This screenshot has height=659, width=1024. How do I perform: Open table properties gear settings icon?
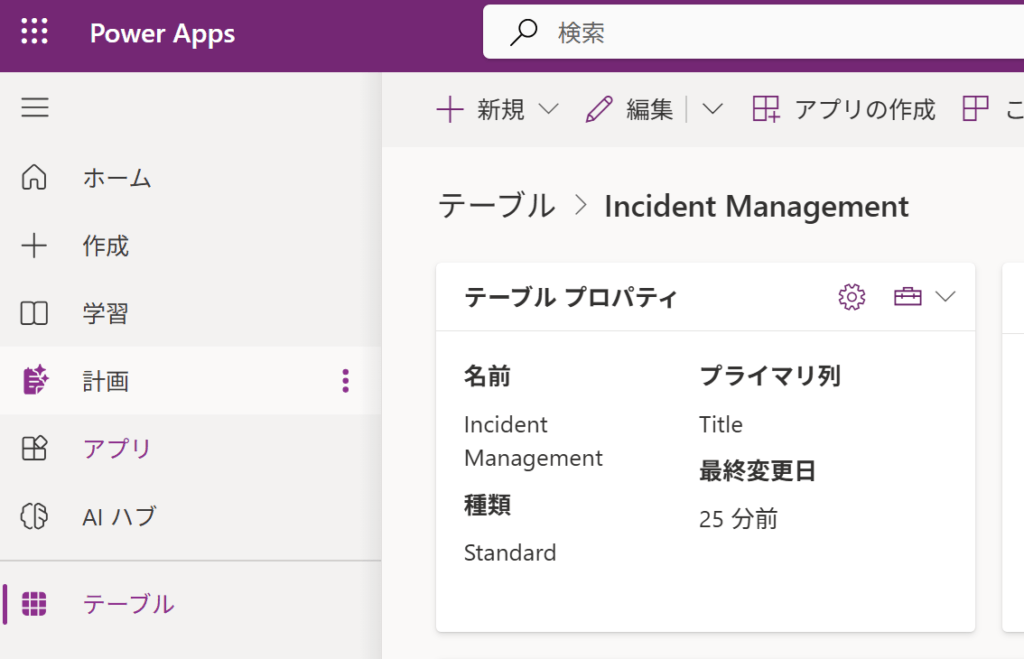851,297
